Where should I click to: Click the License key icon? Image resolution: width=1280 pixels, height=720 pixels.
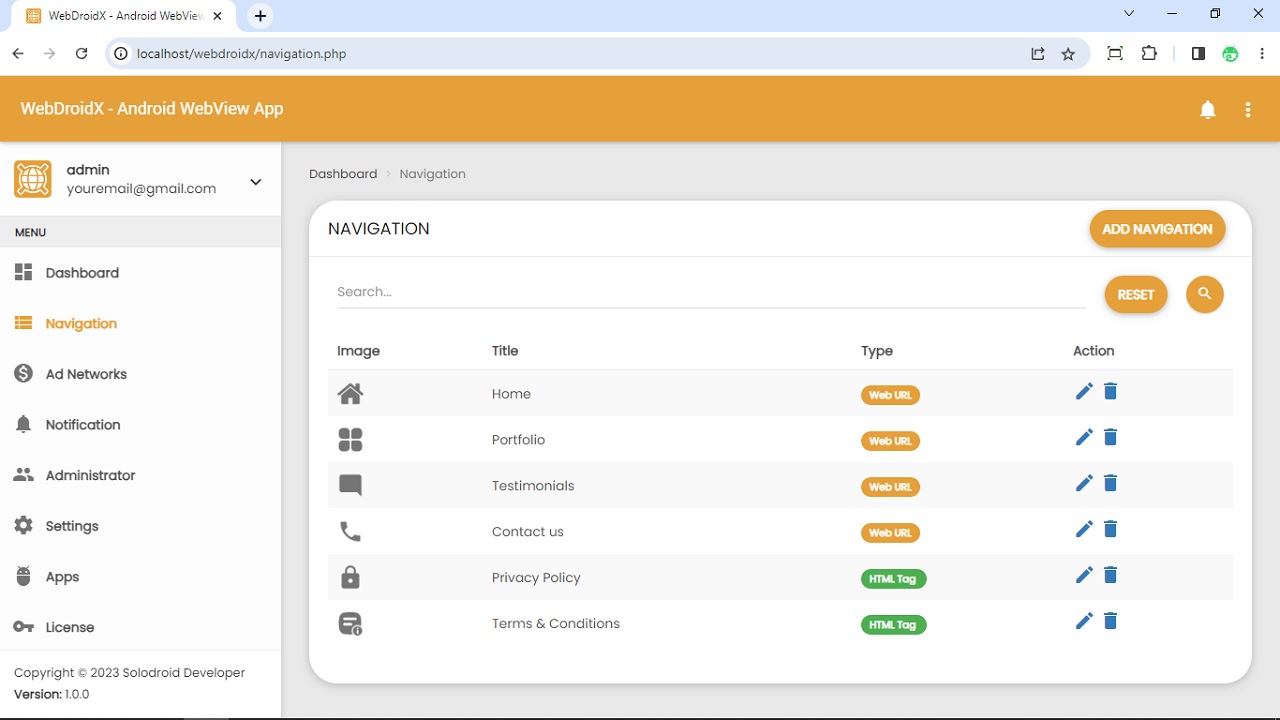pyautogui.click(x=23, y=626)
